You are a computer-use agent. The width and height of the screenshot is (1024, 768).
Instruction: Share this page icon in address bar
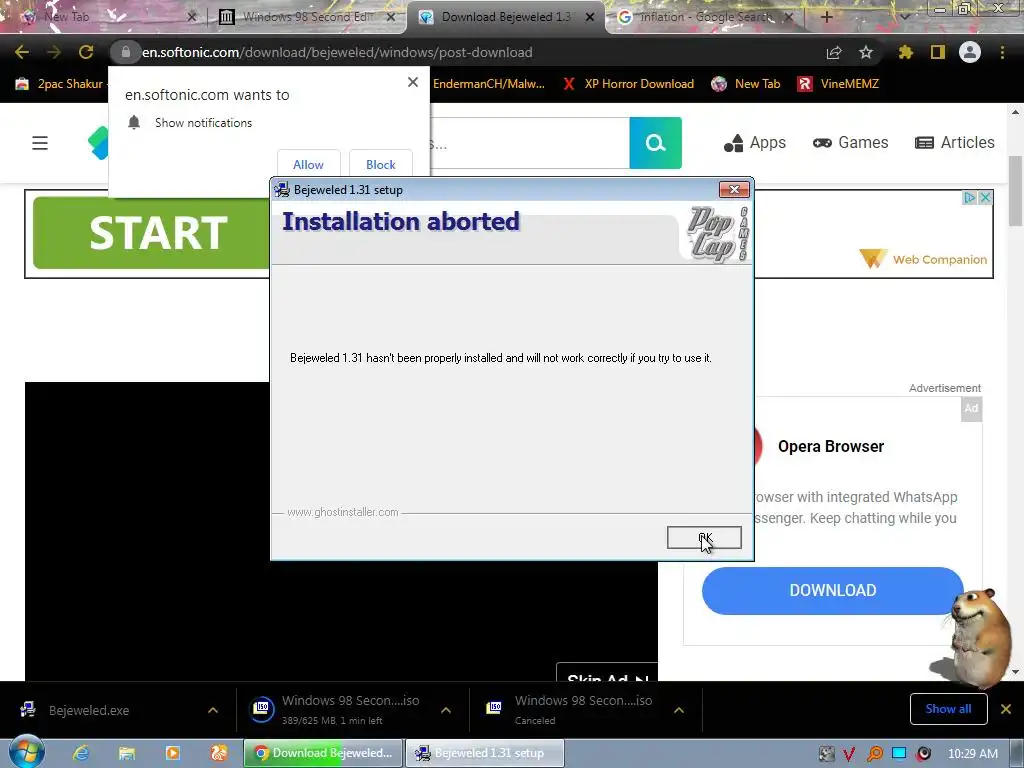tap(834, 52)
